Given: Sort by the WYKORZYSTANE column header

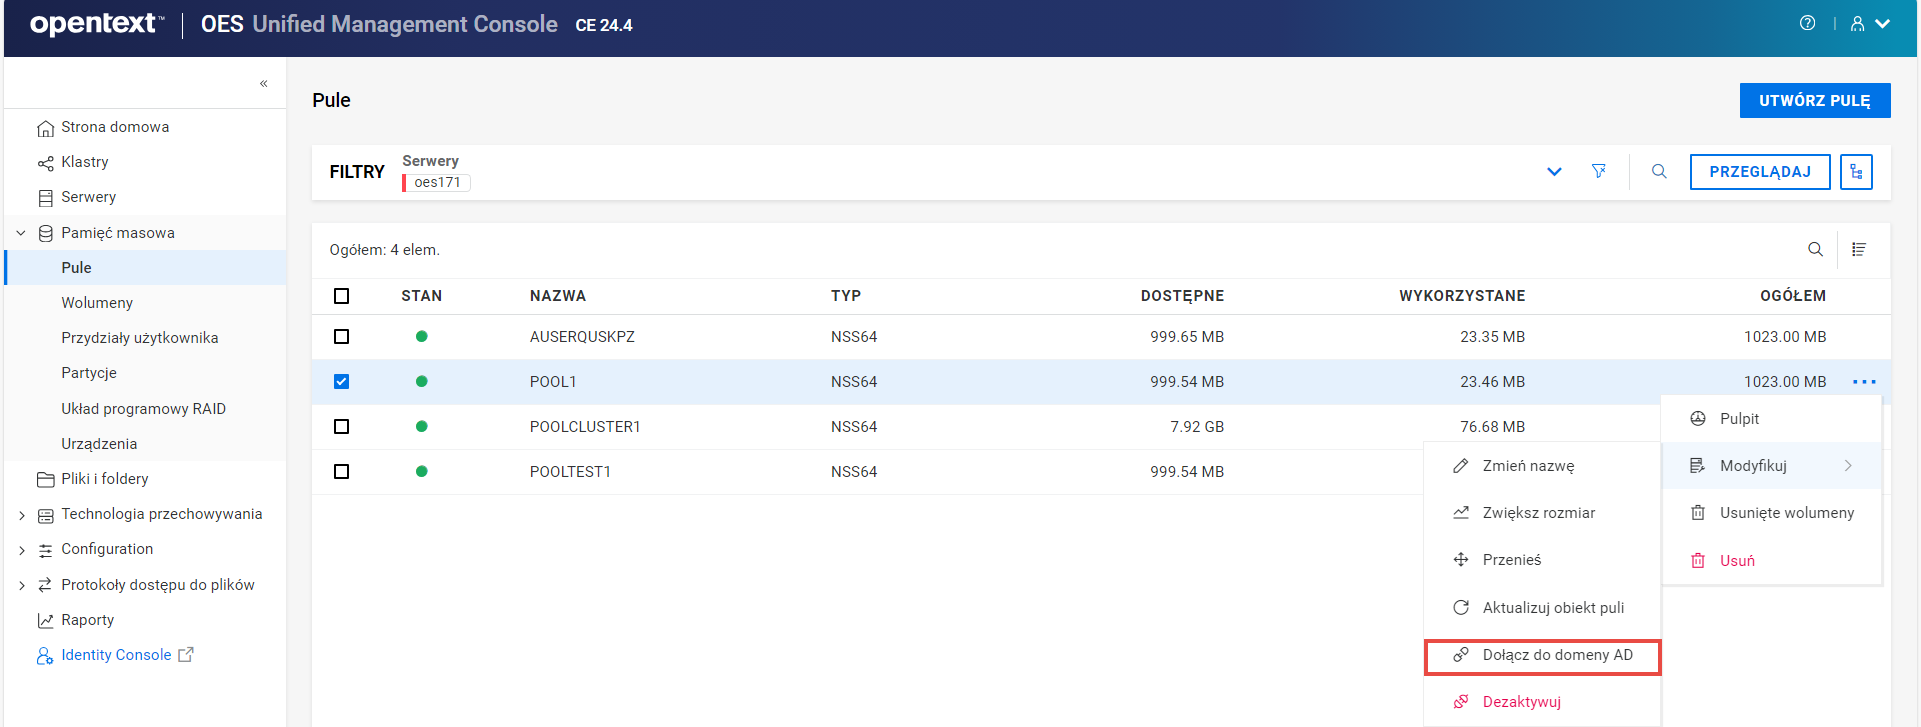Looking at the screenshot, I should point(1462,296).
